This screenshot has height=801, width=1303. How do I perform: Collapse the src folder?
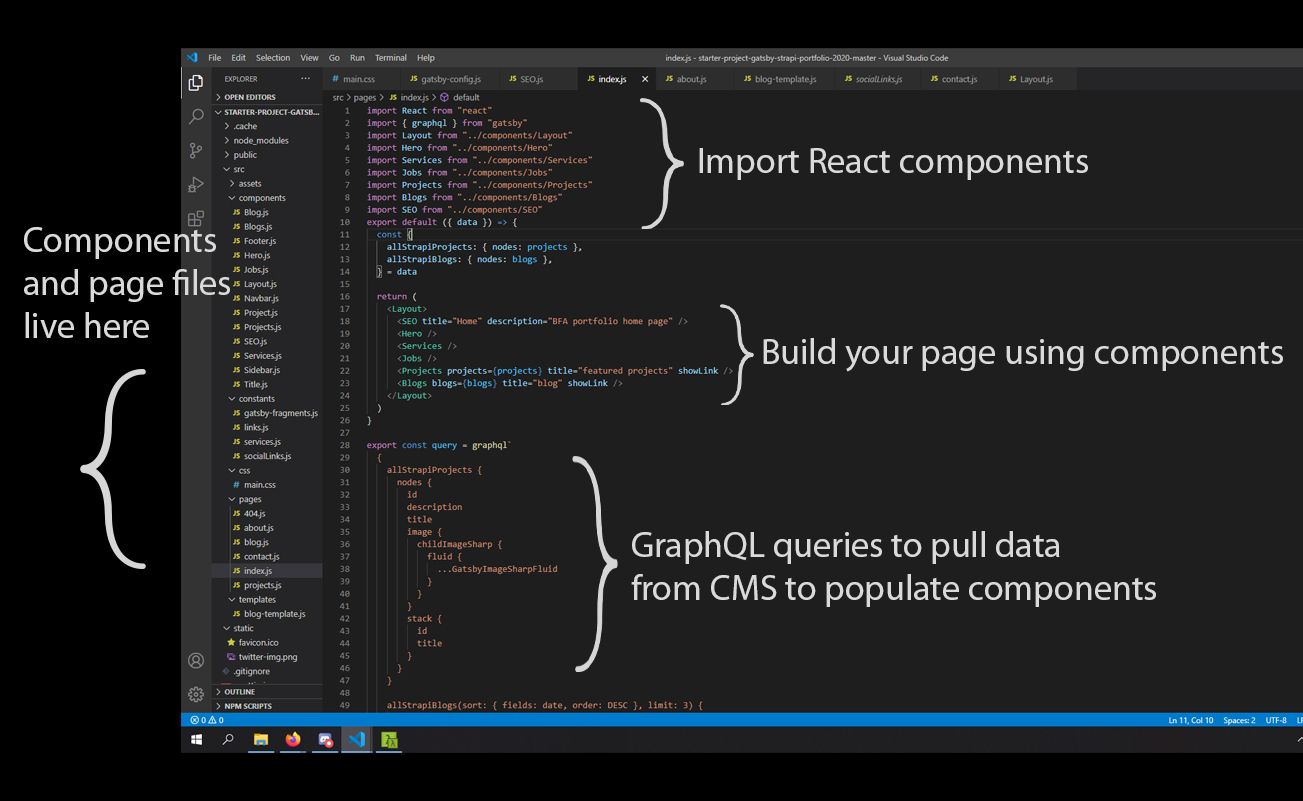[x=267, y=169]
